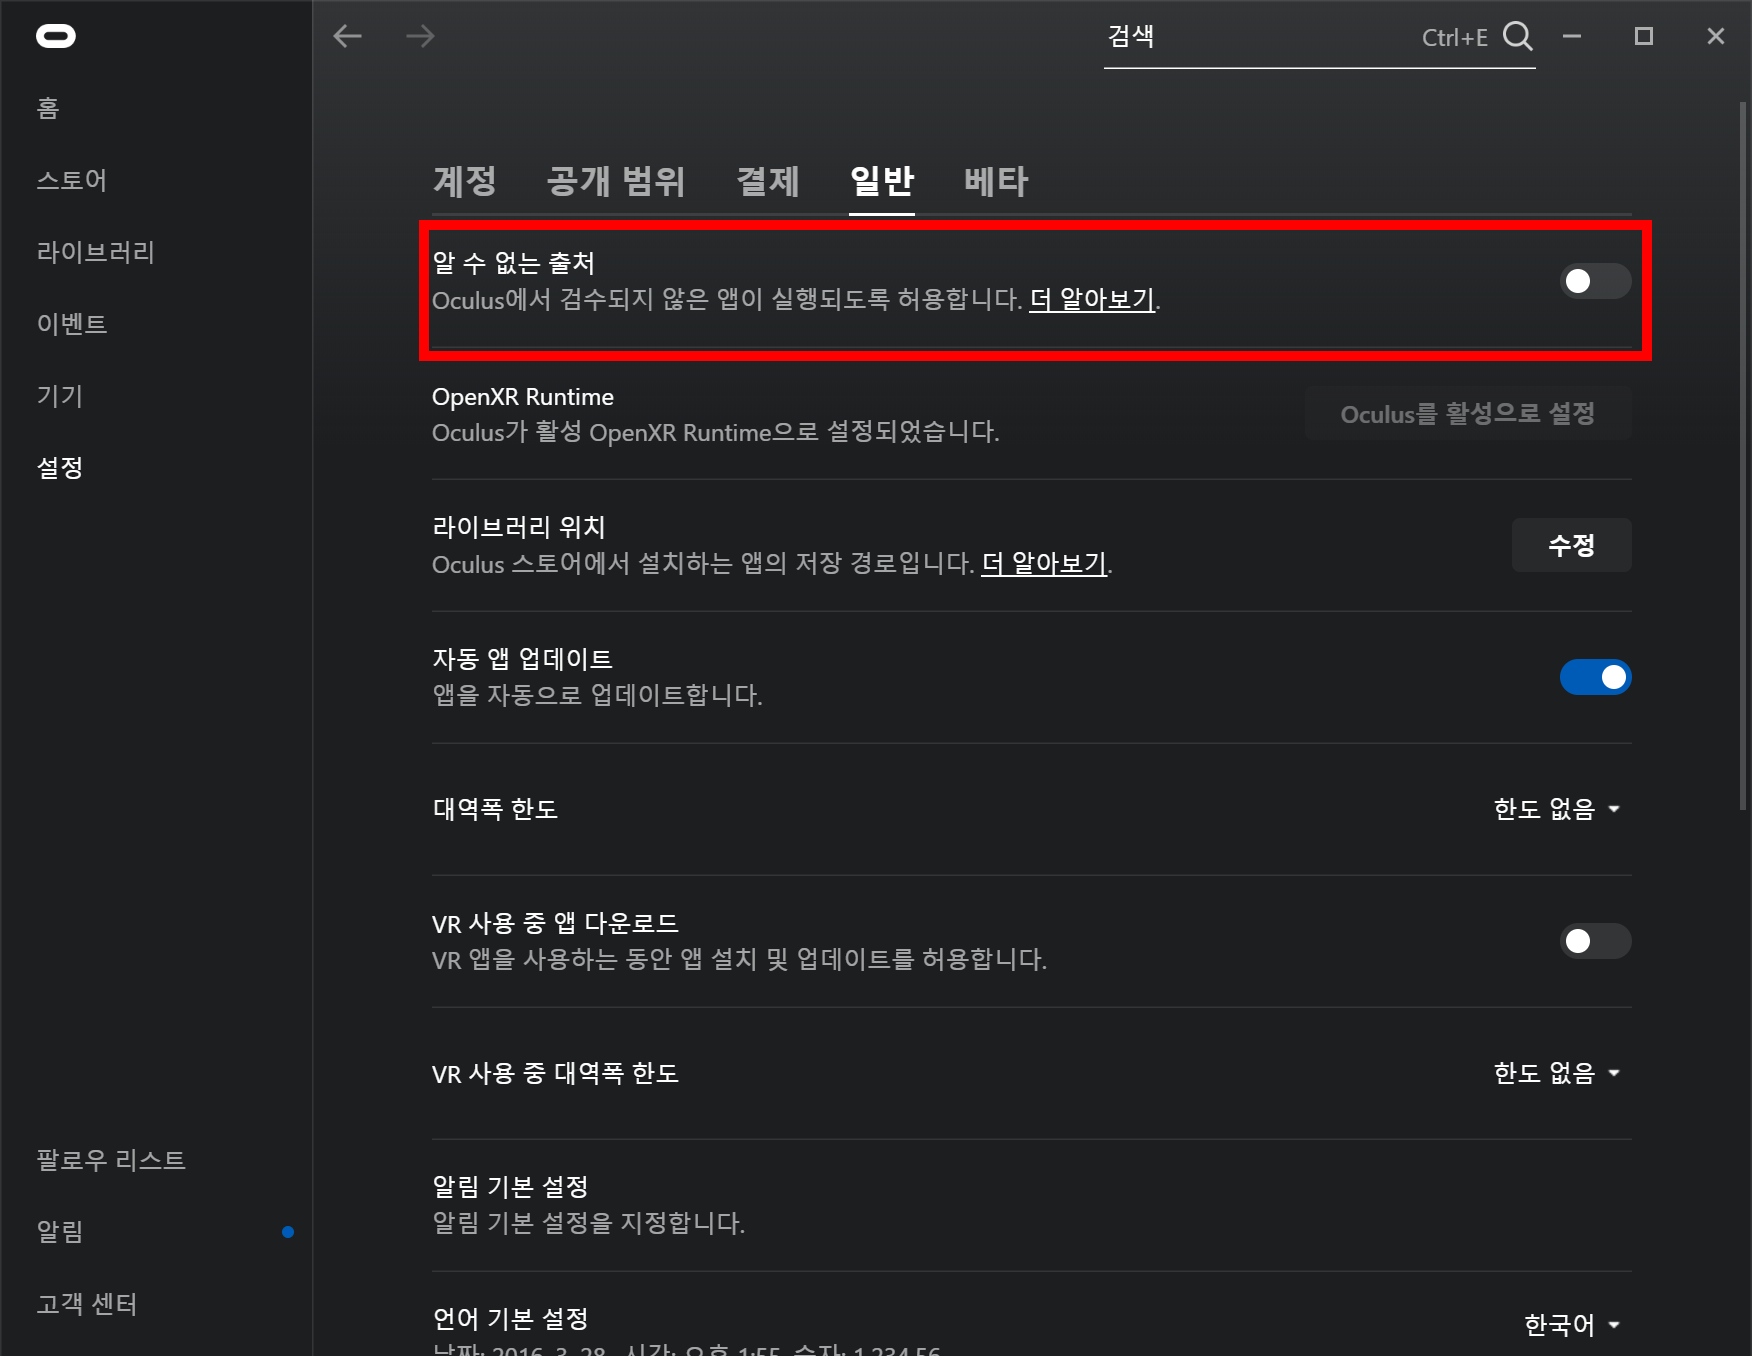Open 라이브러리 in the sidebar
This screenshot has height=1356, width=1752.
point(96,252)
